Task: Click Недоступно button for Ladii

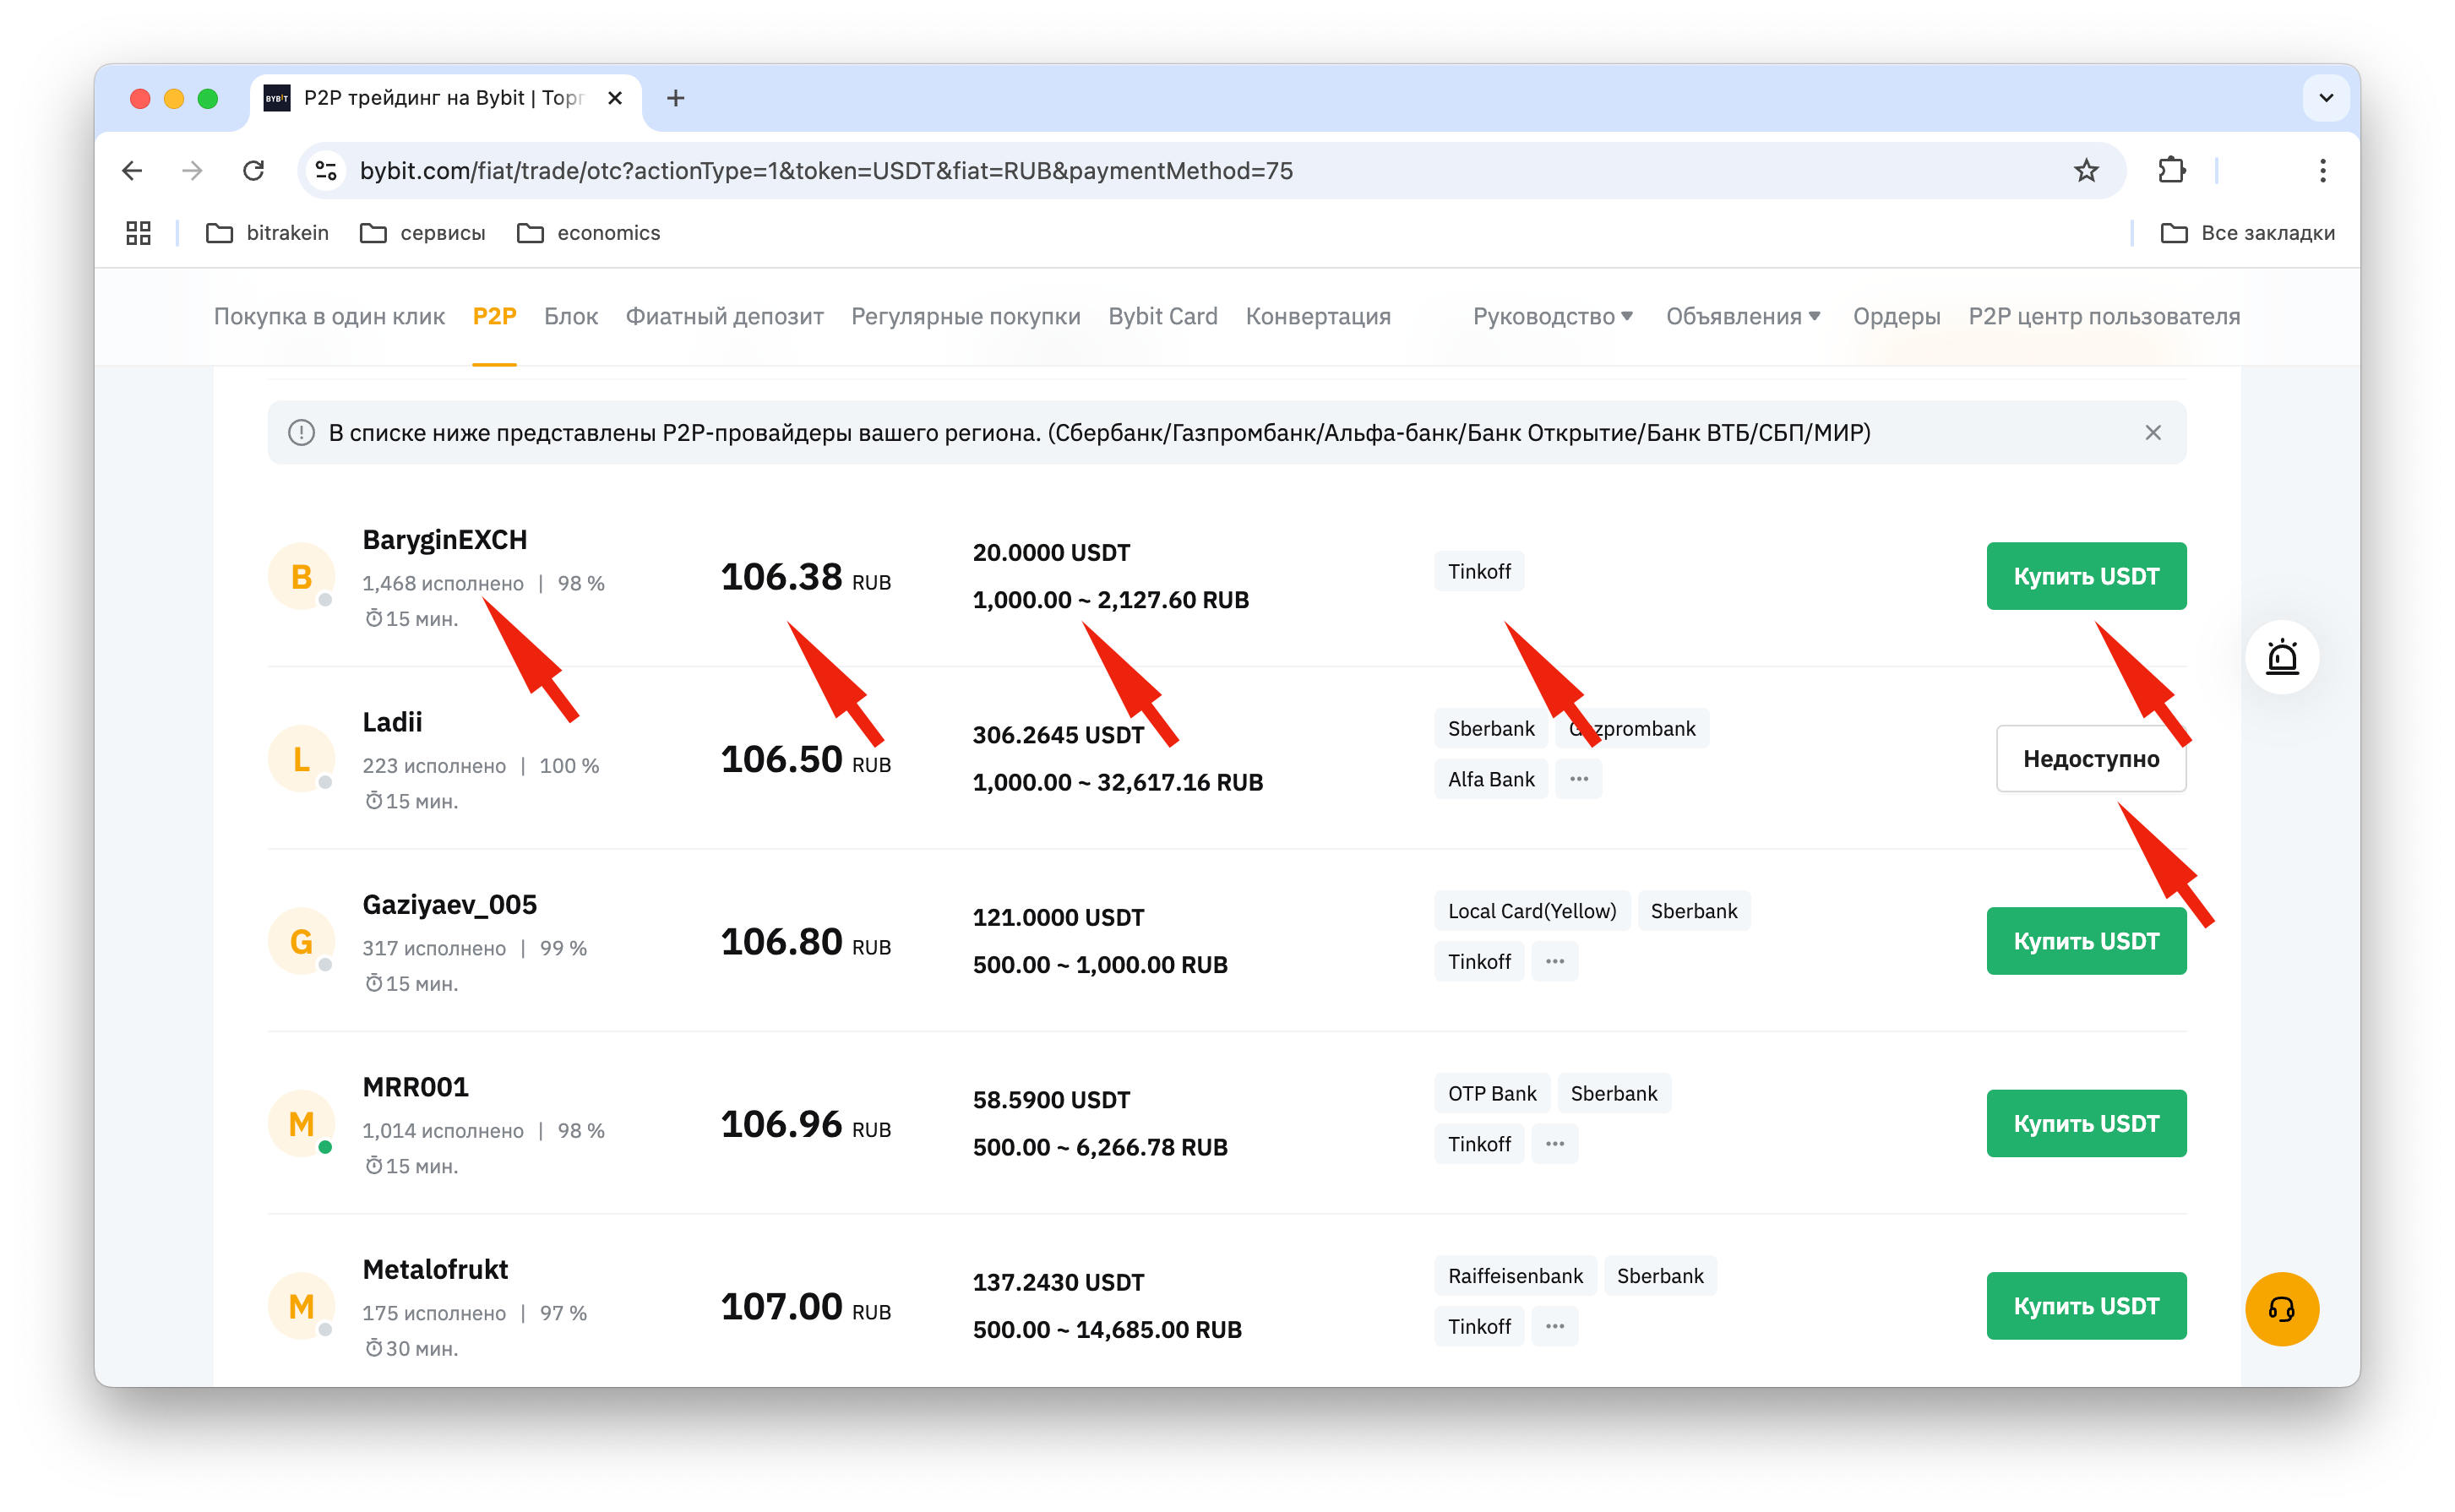Action: tap(2090, 759)
